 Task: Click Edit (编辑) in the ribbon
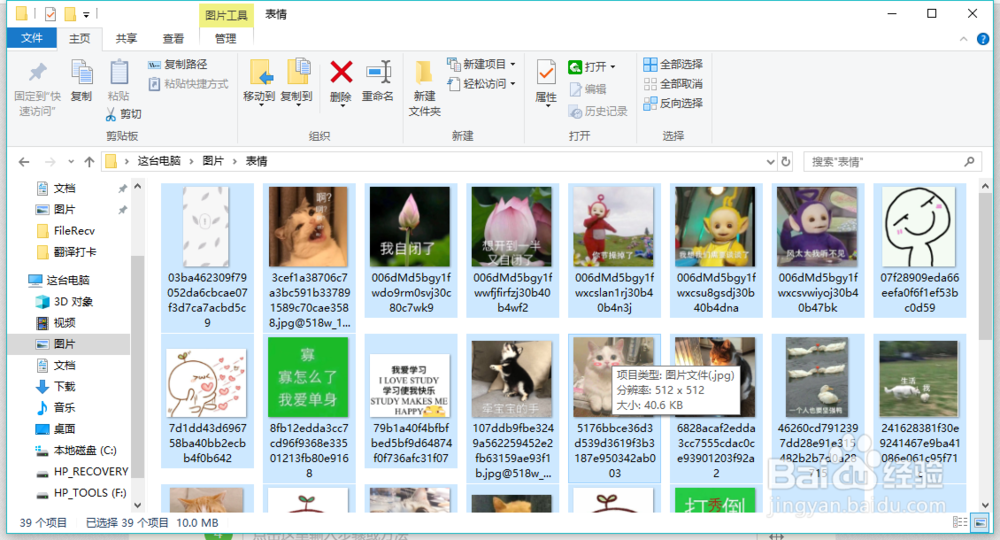click(587, 89)
